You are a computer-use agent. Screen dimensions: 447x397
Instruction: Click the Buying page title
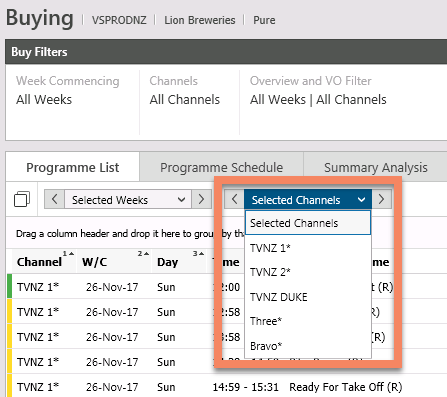click(x=40, y=18)
